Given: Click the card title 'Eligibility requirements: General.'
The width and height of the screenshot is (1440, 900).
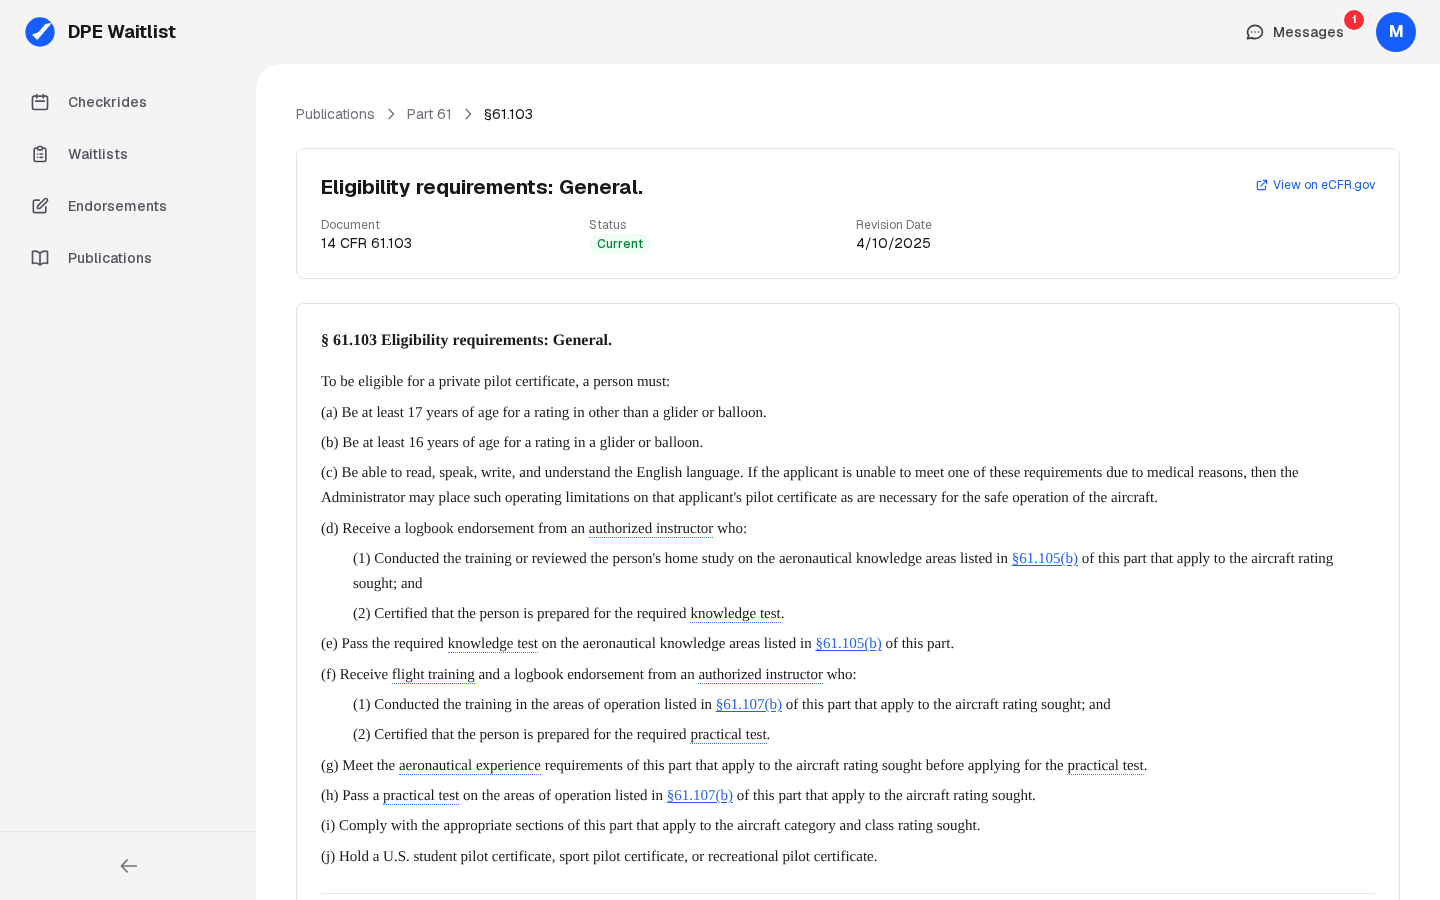Looking at the screenshot, I should [482, 187].
